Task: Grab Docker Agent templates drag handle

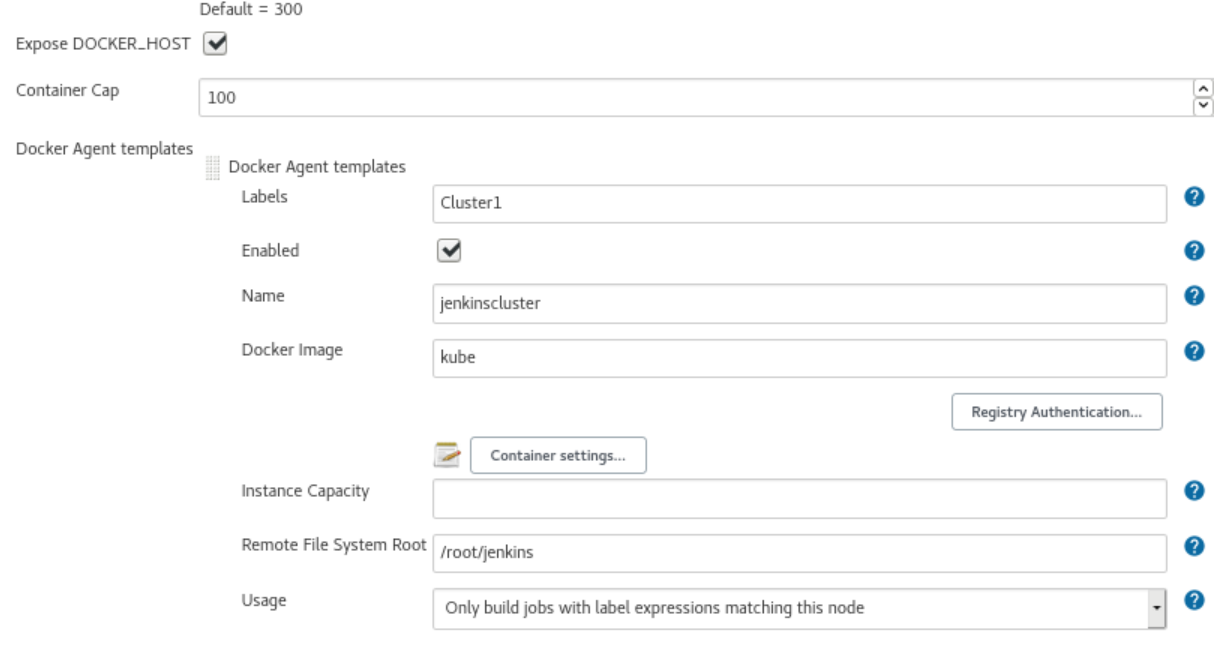Action: 211,169
